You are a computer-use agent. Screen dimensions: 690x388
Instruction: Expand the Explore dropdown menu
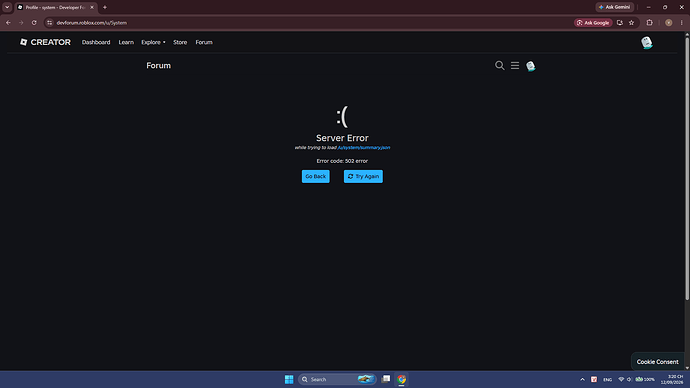(x=153, y=42)
